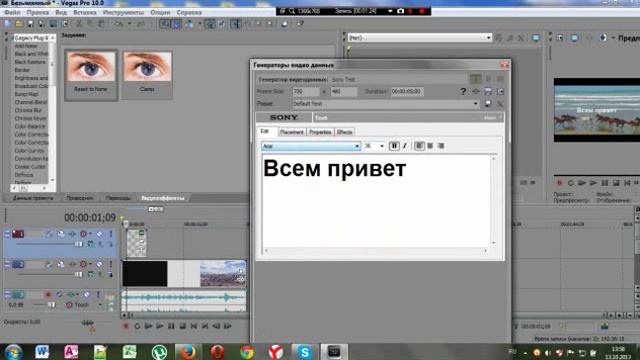Open Firefox from the taskbar
640x360 pixels.
tap(188, 351)
